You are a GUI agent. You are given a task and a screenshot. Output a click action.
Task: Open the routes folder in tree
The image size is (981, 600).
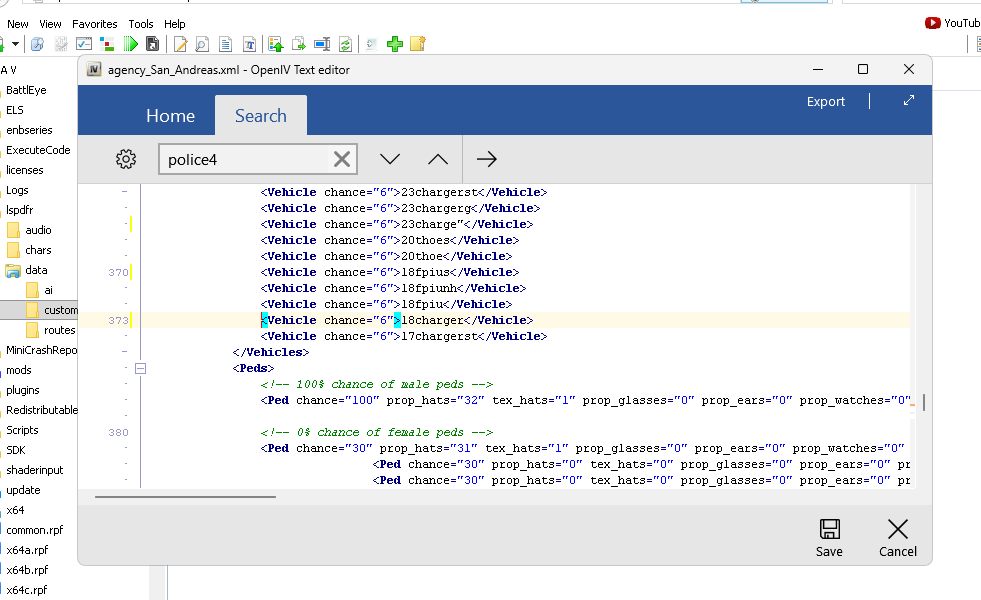pos(59,330)
